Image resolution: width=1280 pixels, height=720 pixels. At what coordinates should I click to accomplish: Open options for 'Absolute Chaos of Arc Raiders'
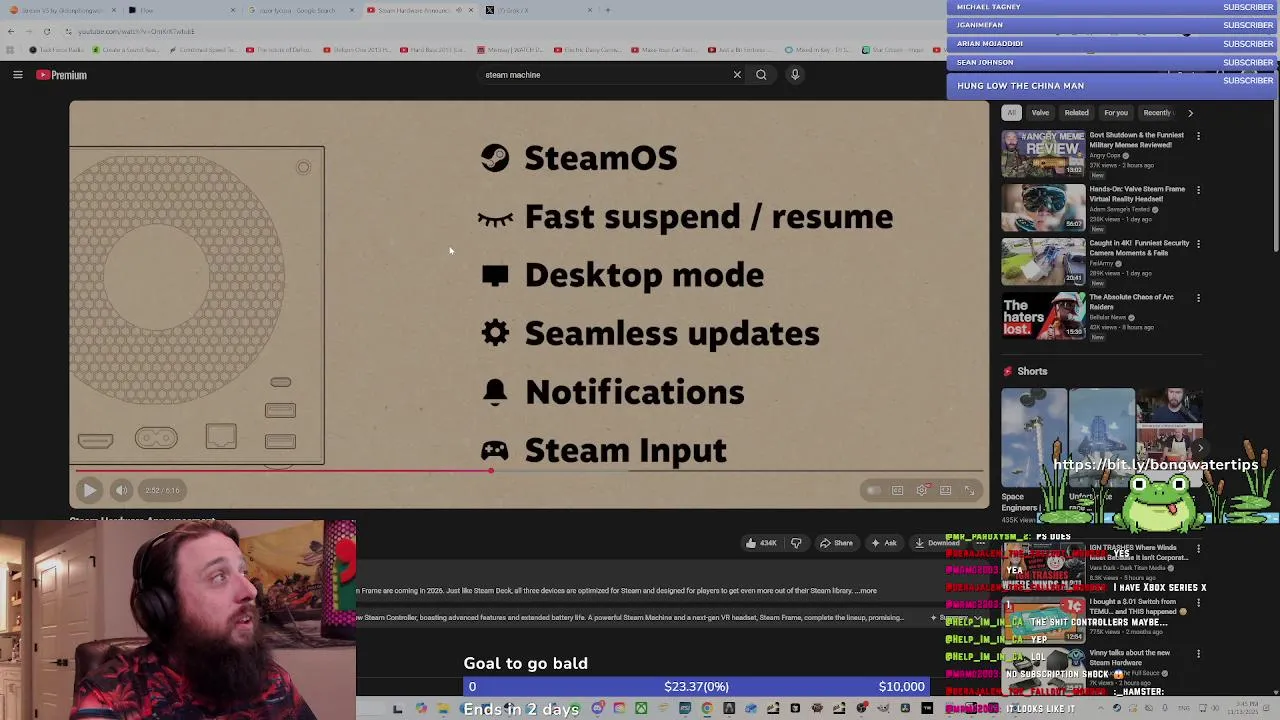pyautogui.click(x=1198, y=298)
